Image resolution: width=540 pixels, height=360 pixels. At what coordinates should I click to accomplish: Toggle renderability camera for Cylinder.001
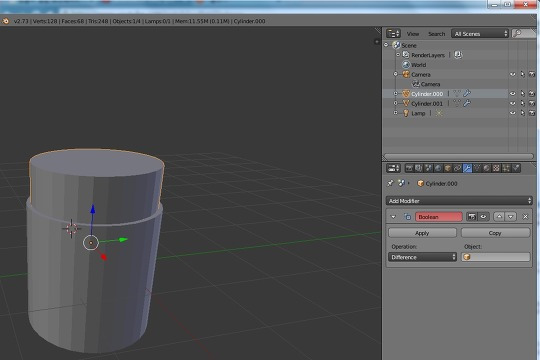coord(532,103)
